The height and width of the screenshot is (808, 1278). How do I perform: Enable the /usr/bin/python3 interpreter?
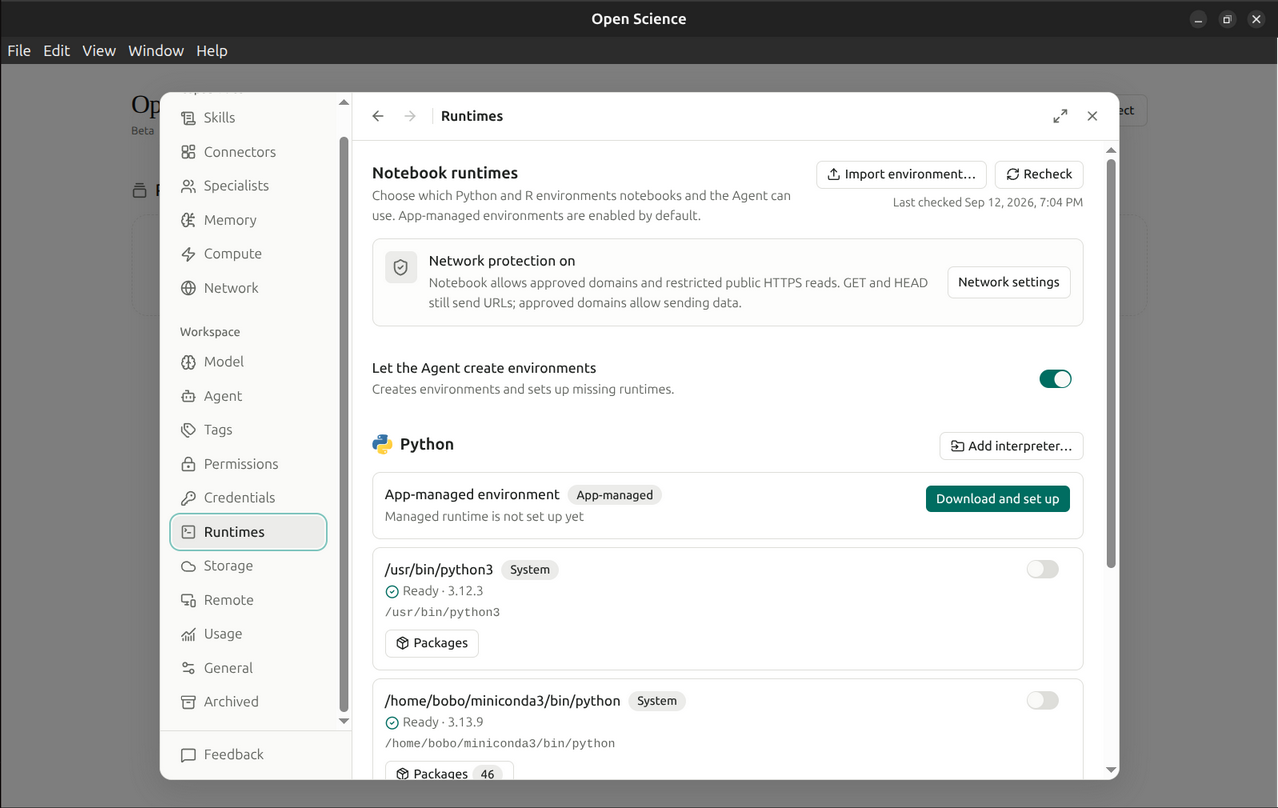[1042, 569]
